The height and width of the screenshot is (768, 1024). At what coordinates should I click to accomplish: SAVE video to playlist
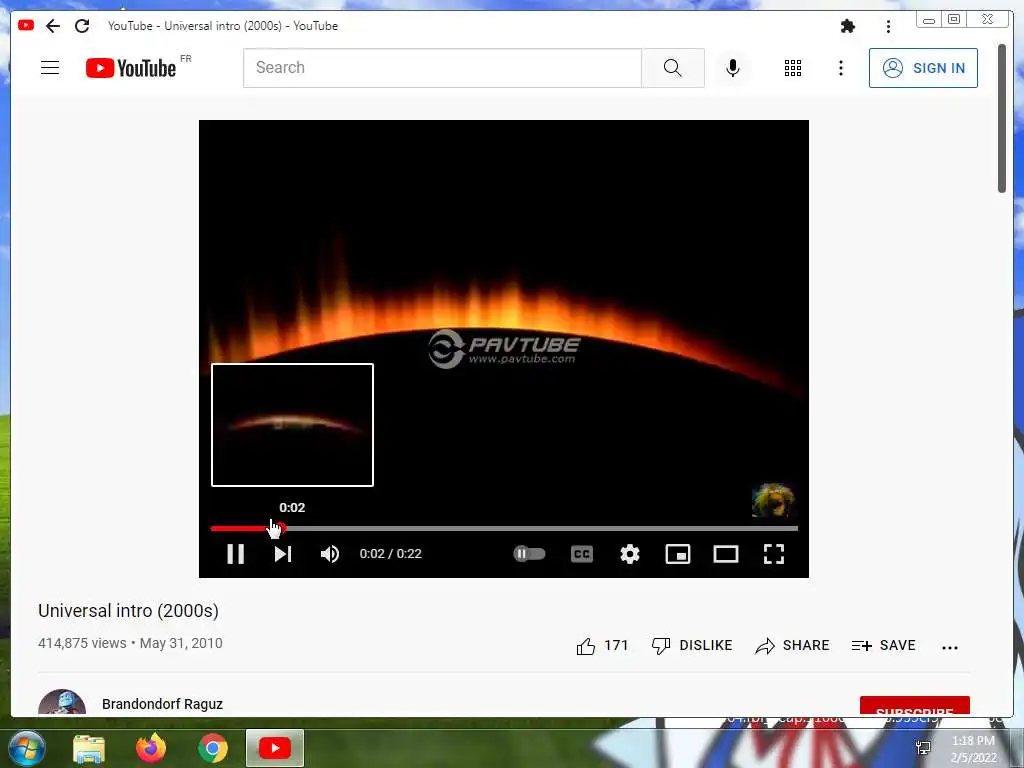click(x=884, y=646)
